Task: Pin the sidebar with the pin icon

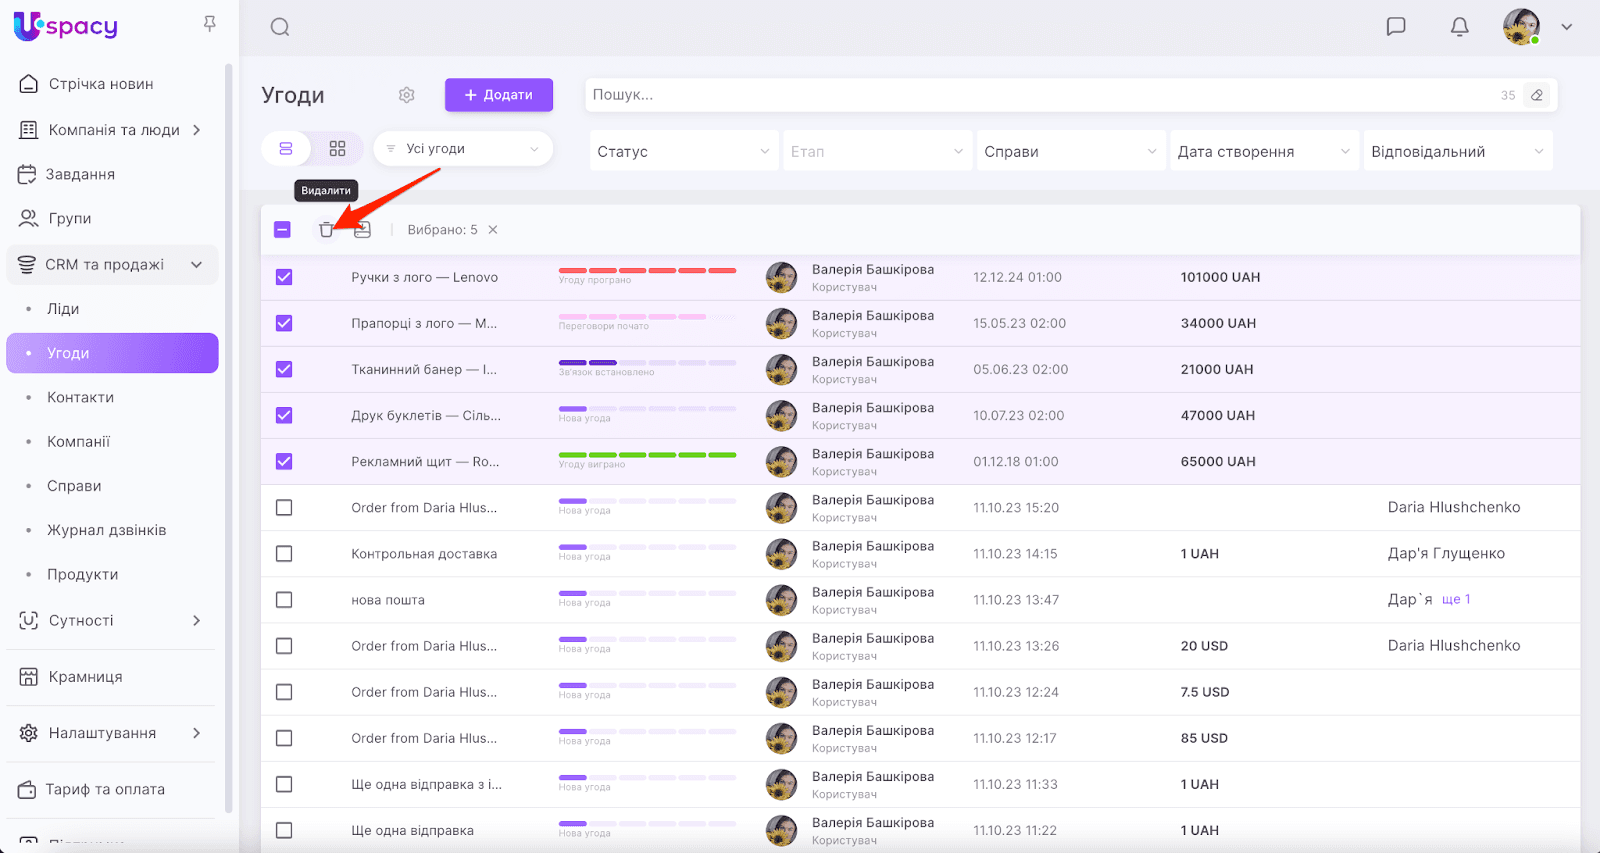Action: coord(210,23)
